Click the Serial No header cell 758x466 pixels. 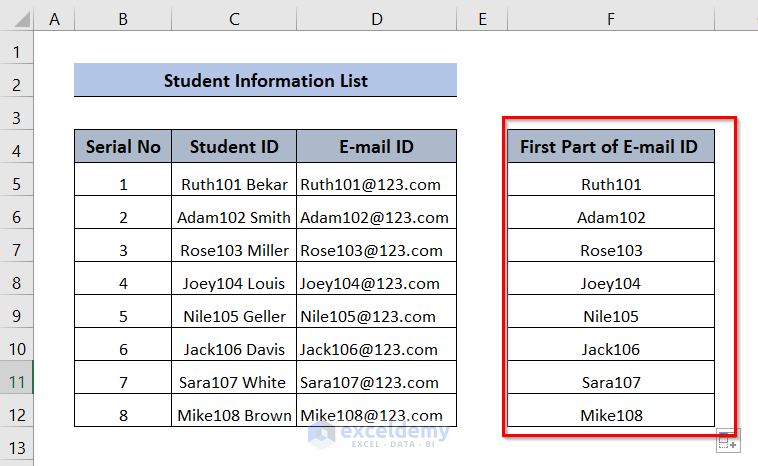click(123, 147)
